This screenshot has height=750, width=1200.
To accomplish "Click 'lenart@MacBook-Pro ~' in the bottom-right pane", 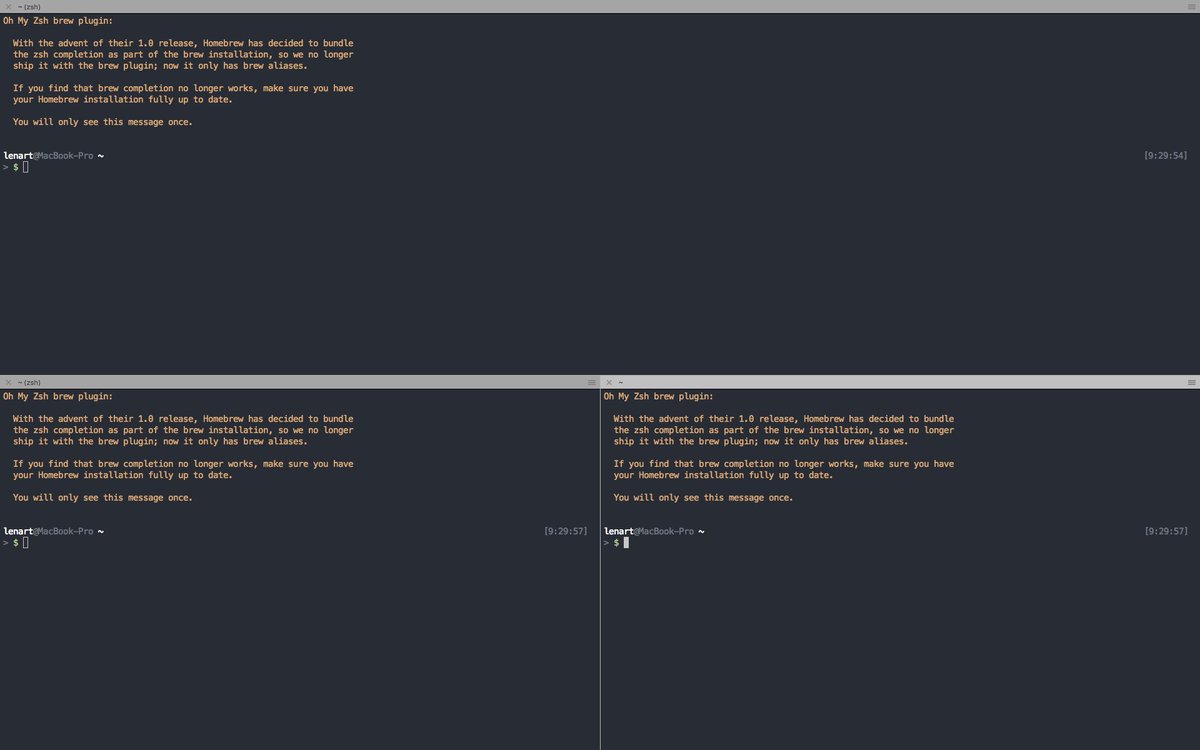I will tap(654, 531).
